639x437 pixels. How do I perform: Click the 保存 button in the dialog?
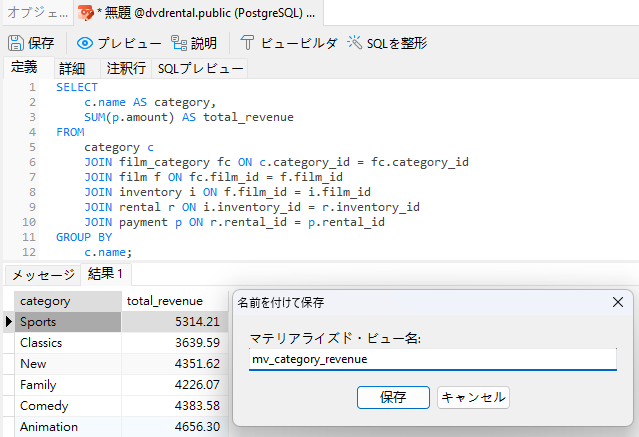click(x=393, y=397)
